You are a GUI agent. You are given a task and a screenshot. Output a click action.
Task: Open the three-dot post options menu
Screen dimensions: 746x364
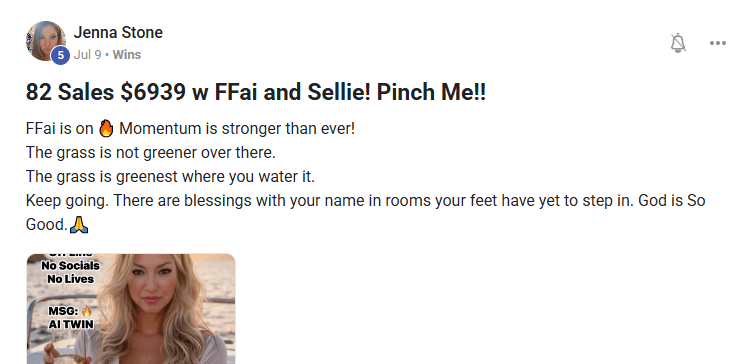tap(717, 43)
